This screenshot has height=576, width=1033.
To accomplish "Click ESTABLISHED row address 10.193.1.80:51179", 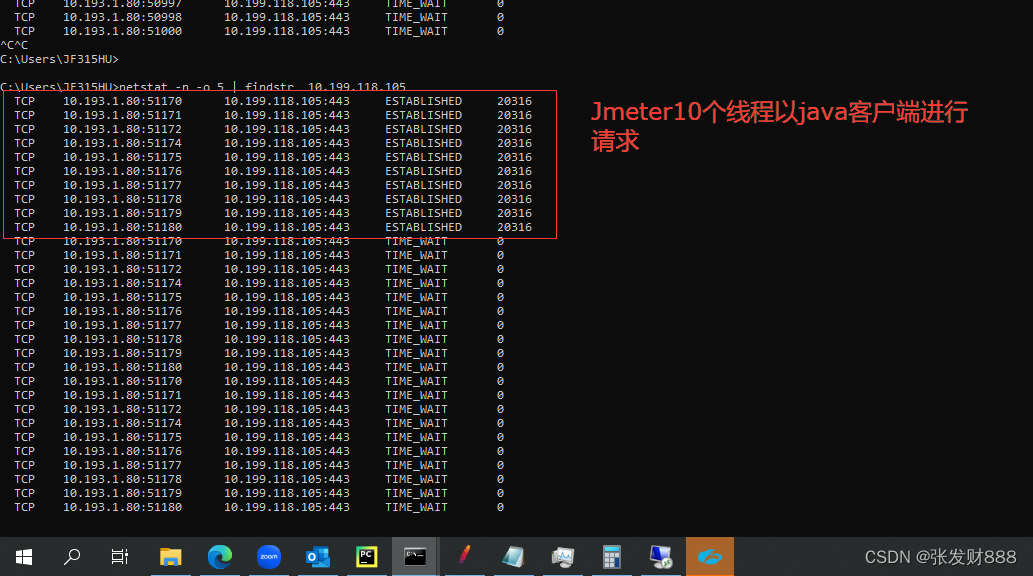I will click(123, 213).
